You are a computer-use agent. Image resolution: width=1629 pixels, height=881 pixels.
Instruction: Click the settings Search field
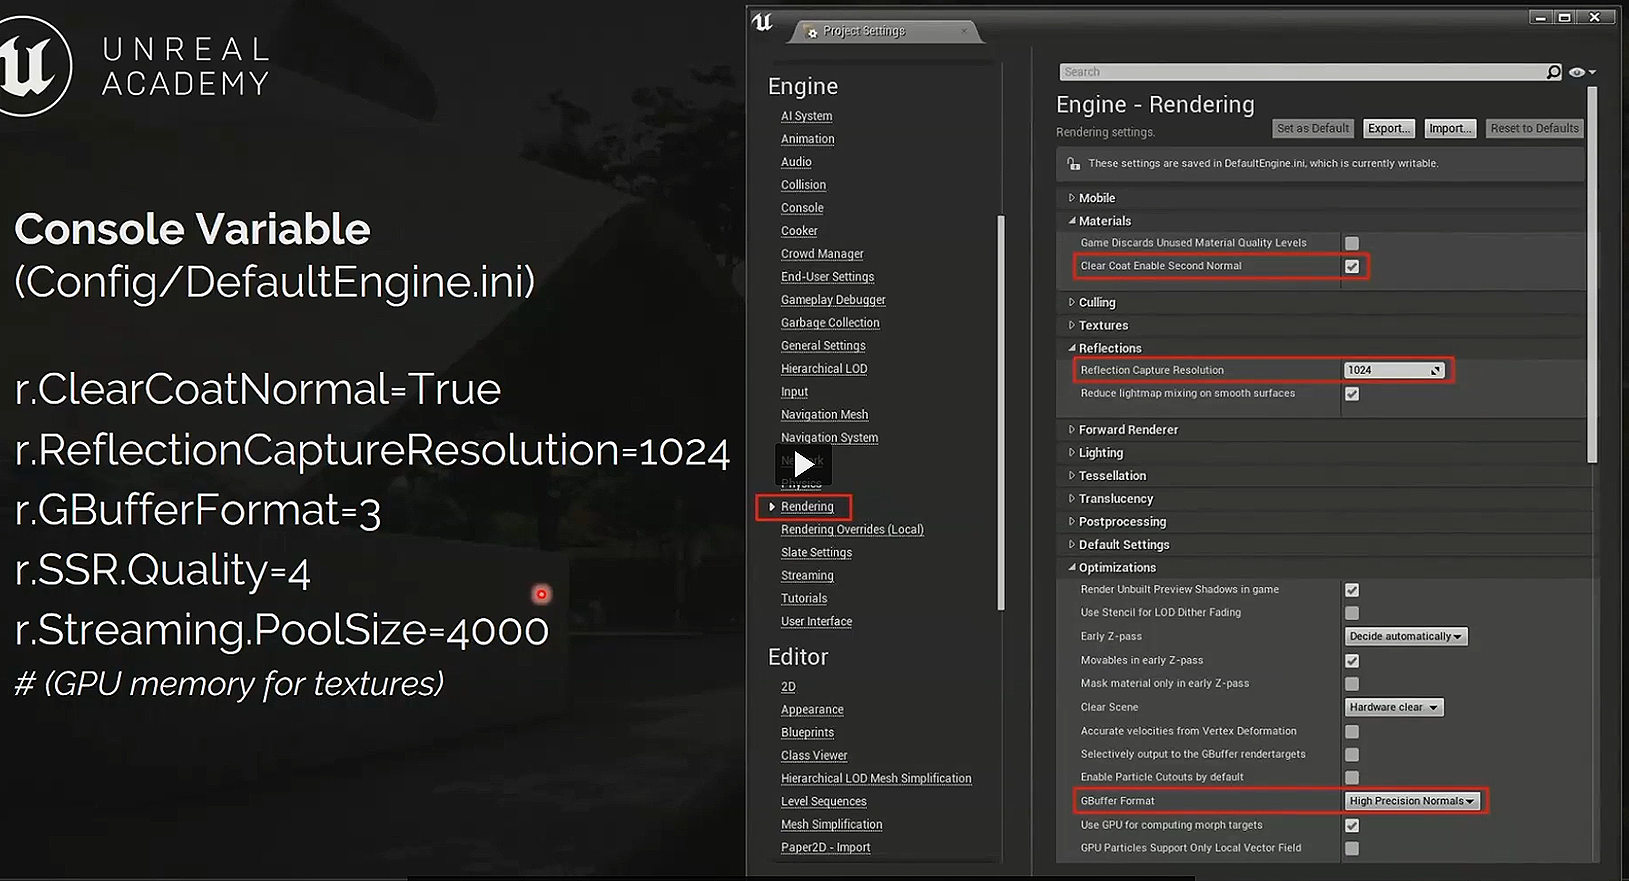click(1302, 72)
